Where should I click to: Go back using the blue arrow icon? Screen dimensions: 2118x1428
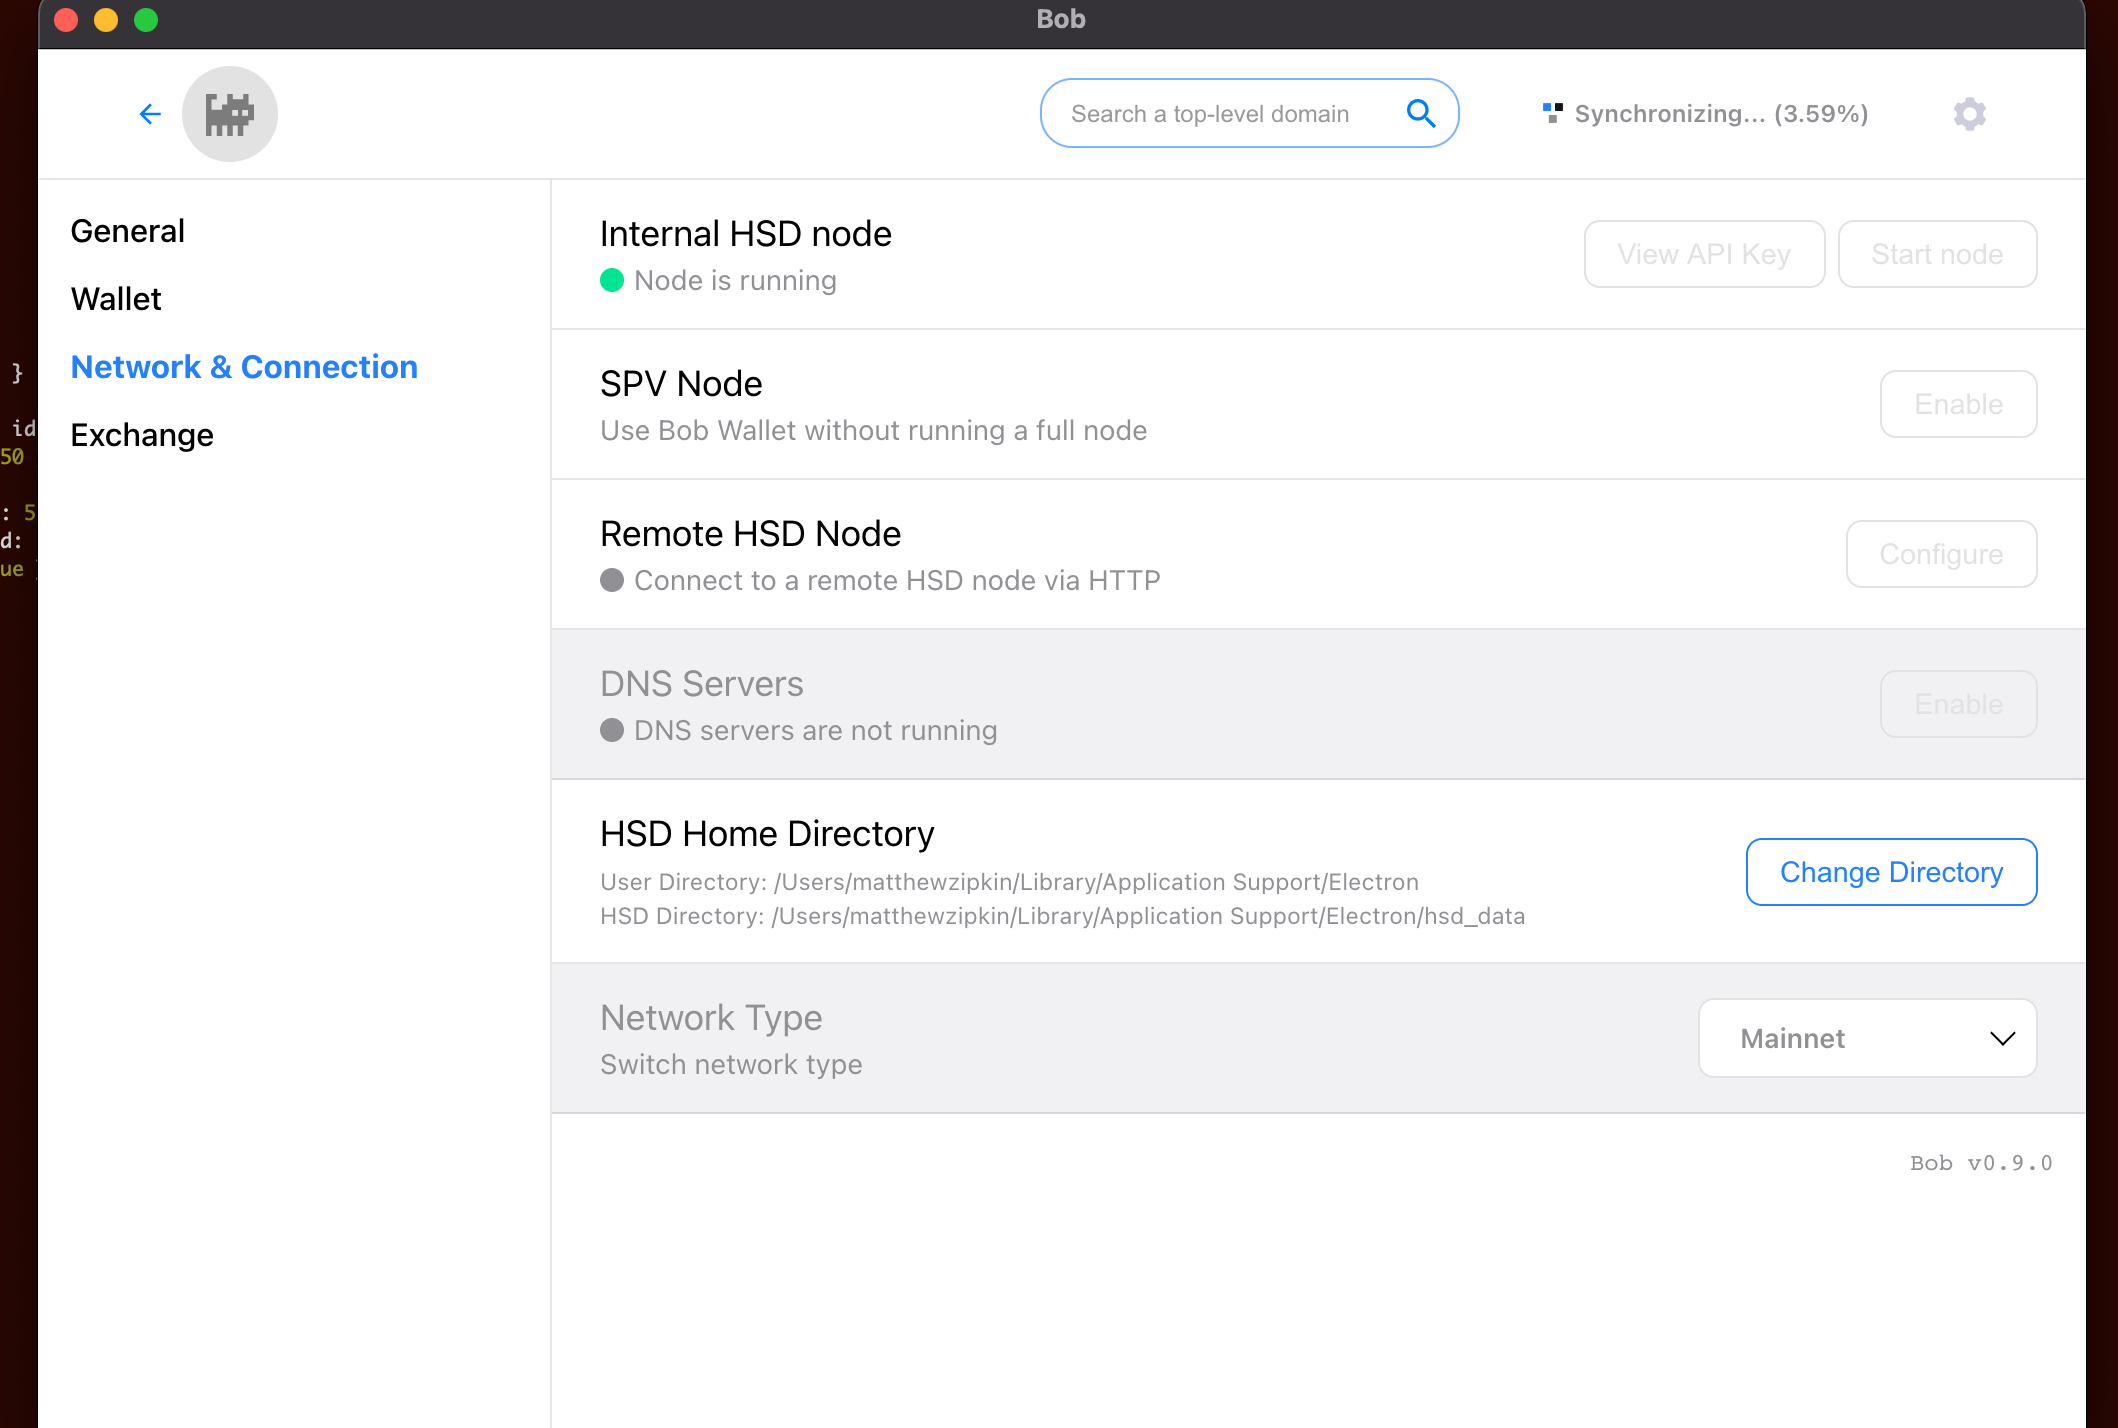[150, 114]
